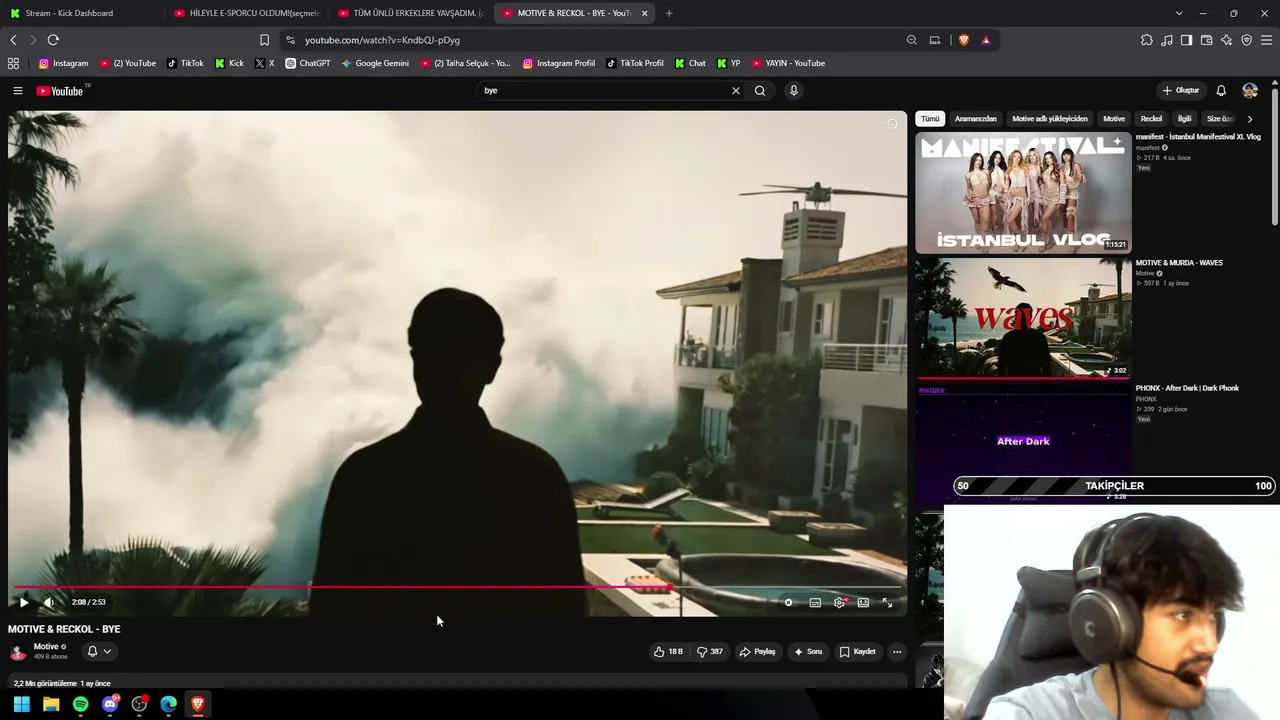Start voice search with the microphone
Image resolution: width=1280 pixels, height=720 pixels.
point(794,91)
